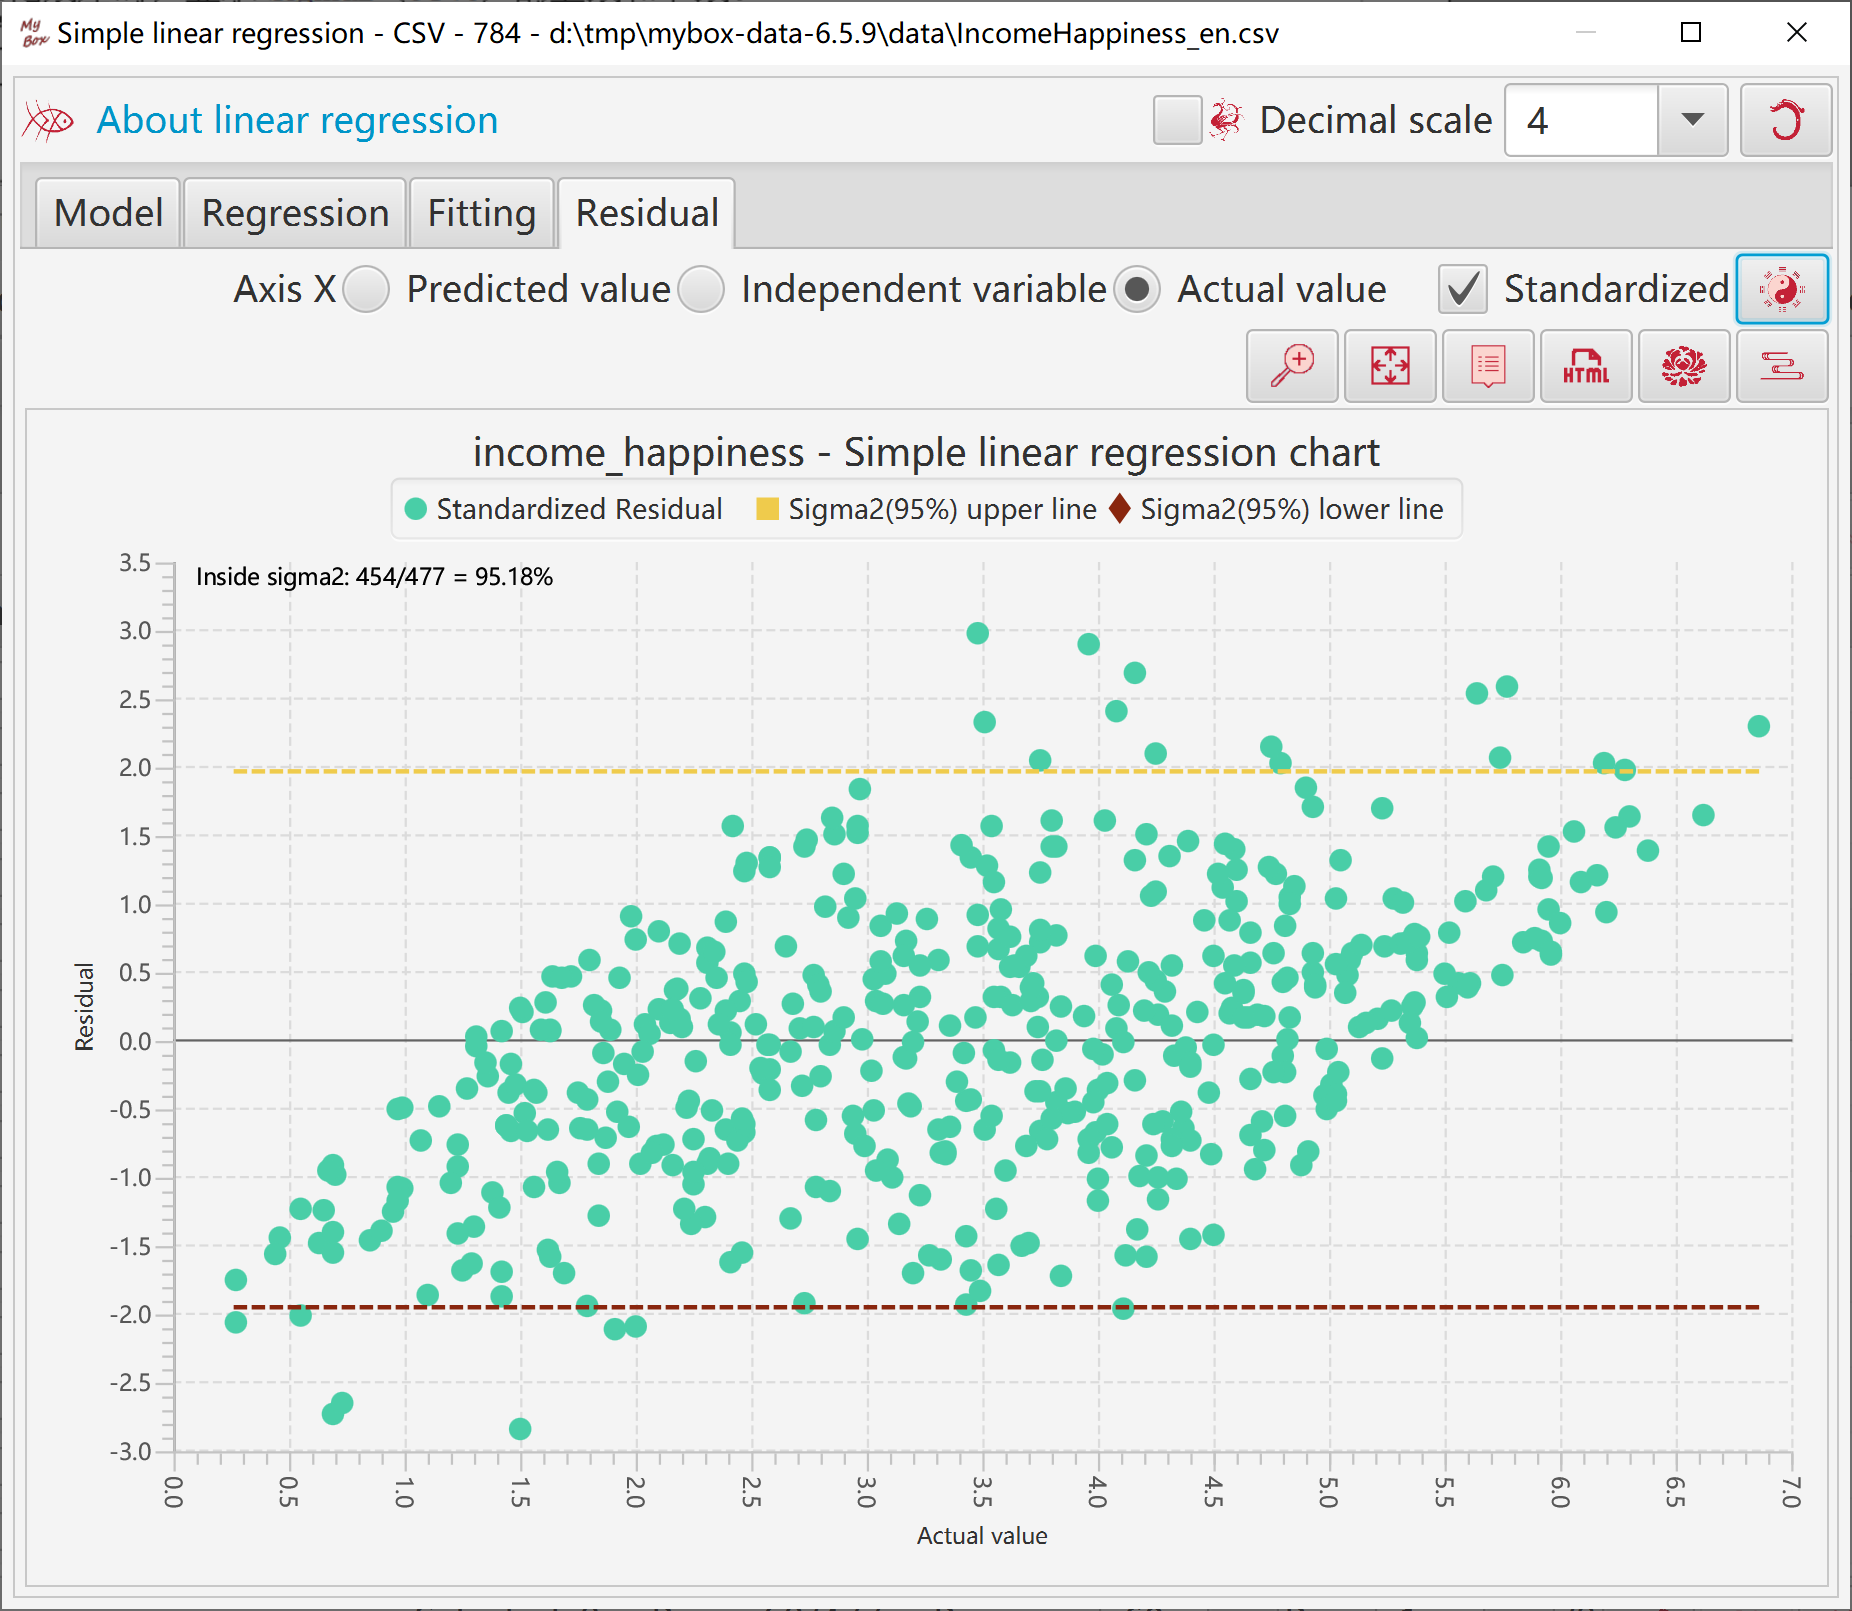Export chart as HTML icon

1586,366
